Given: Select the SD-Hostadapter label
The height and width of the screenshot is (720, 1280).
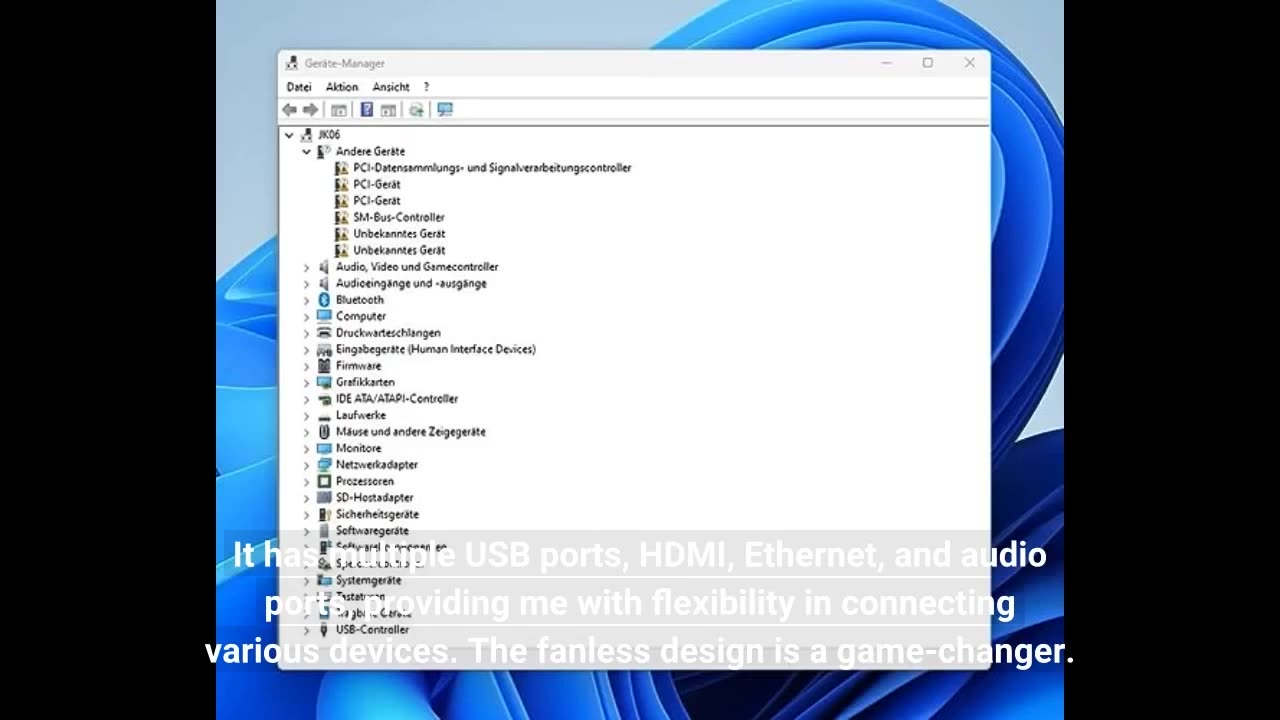Looking at the screenshot, I should coord(374,498).
